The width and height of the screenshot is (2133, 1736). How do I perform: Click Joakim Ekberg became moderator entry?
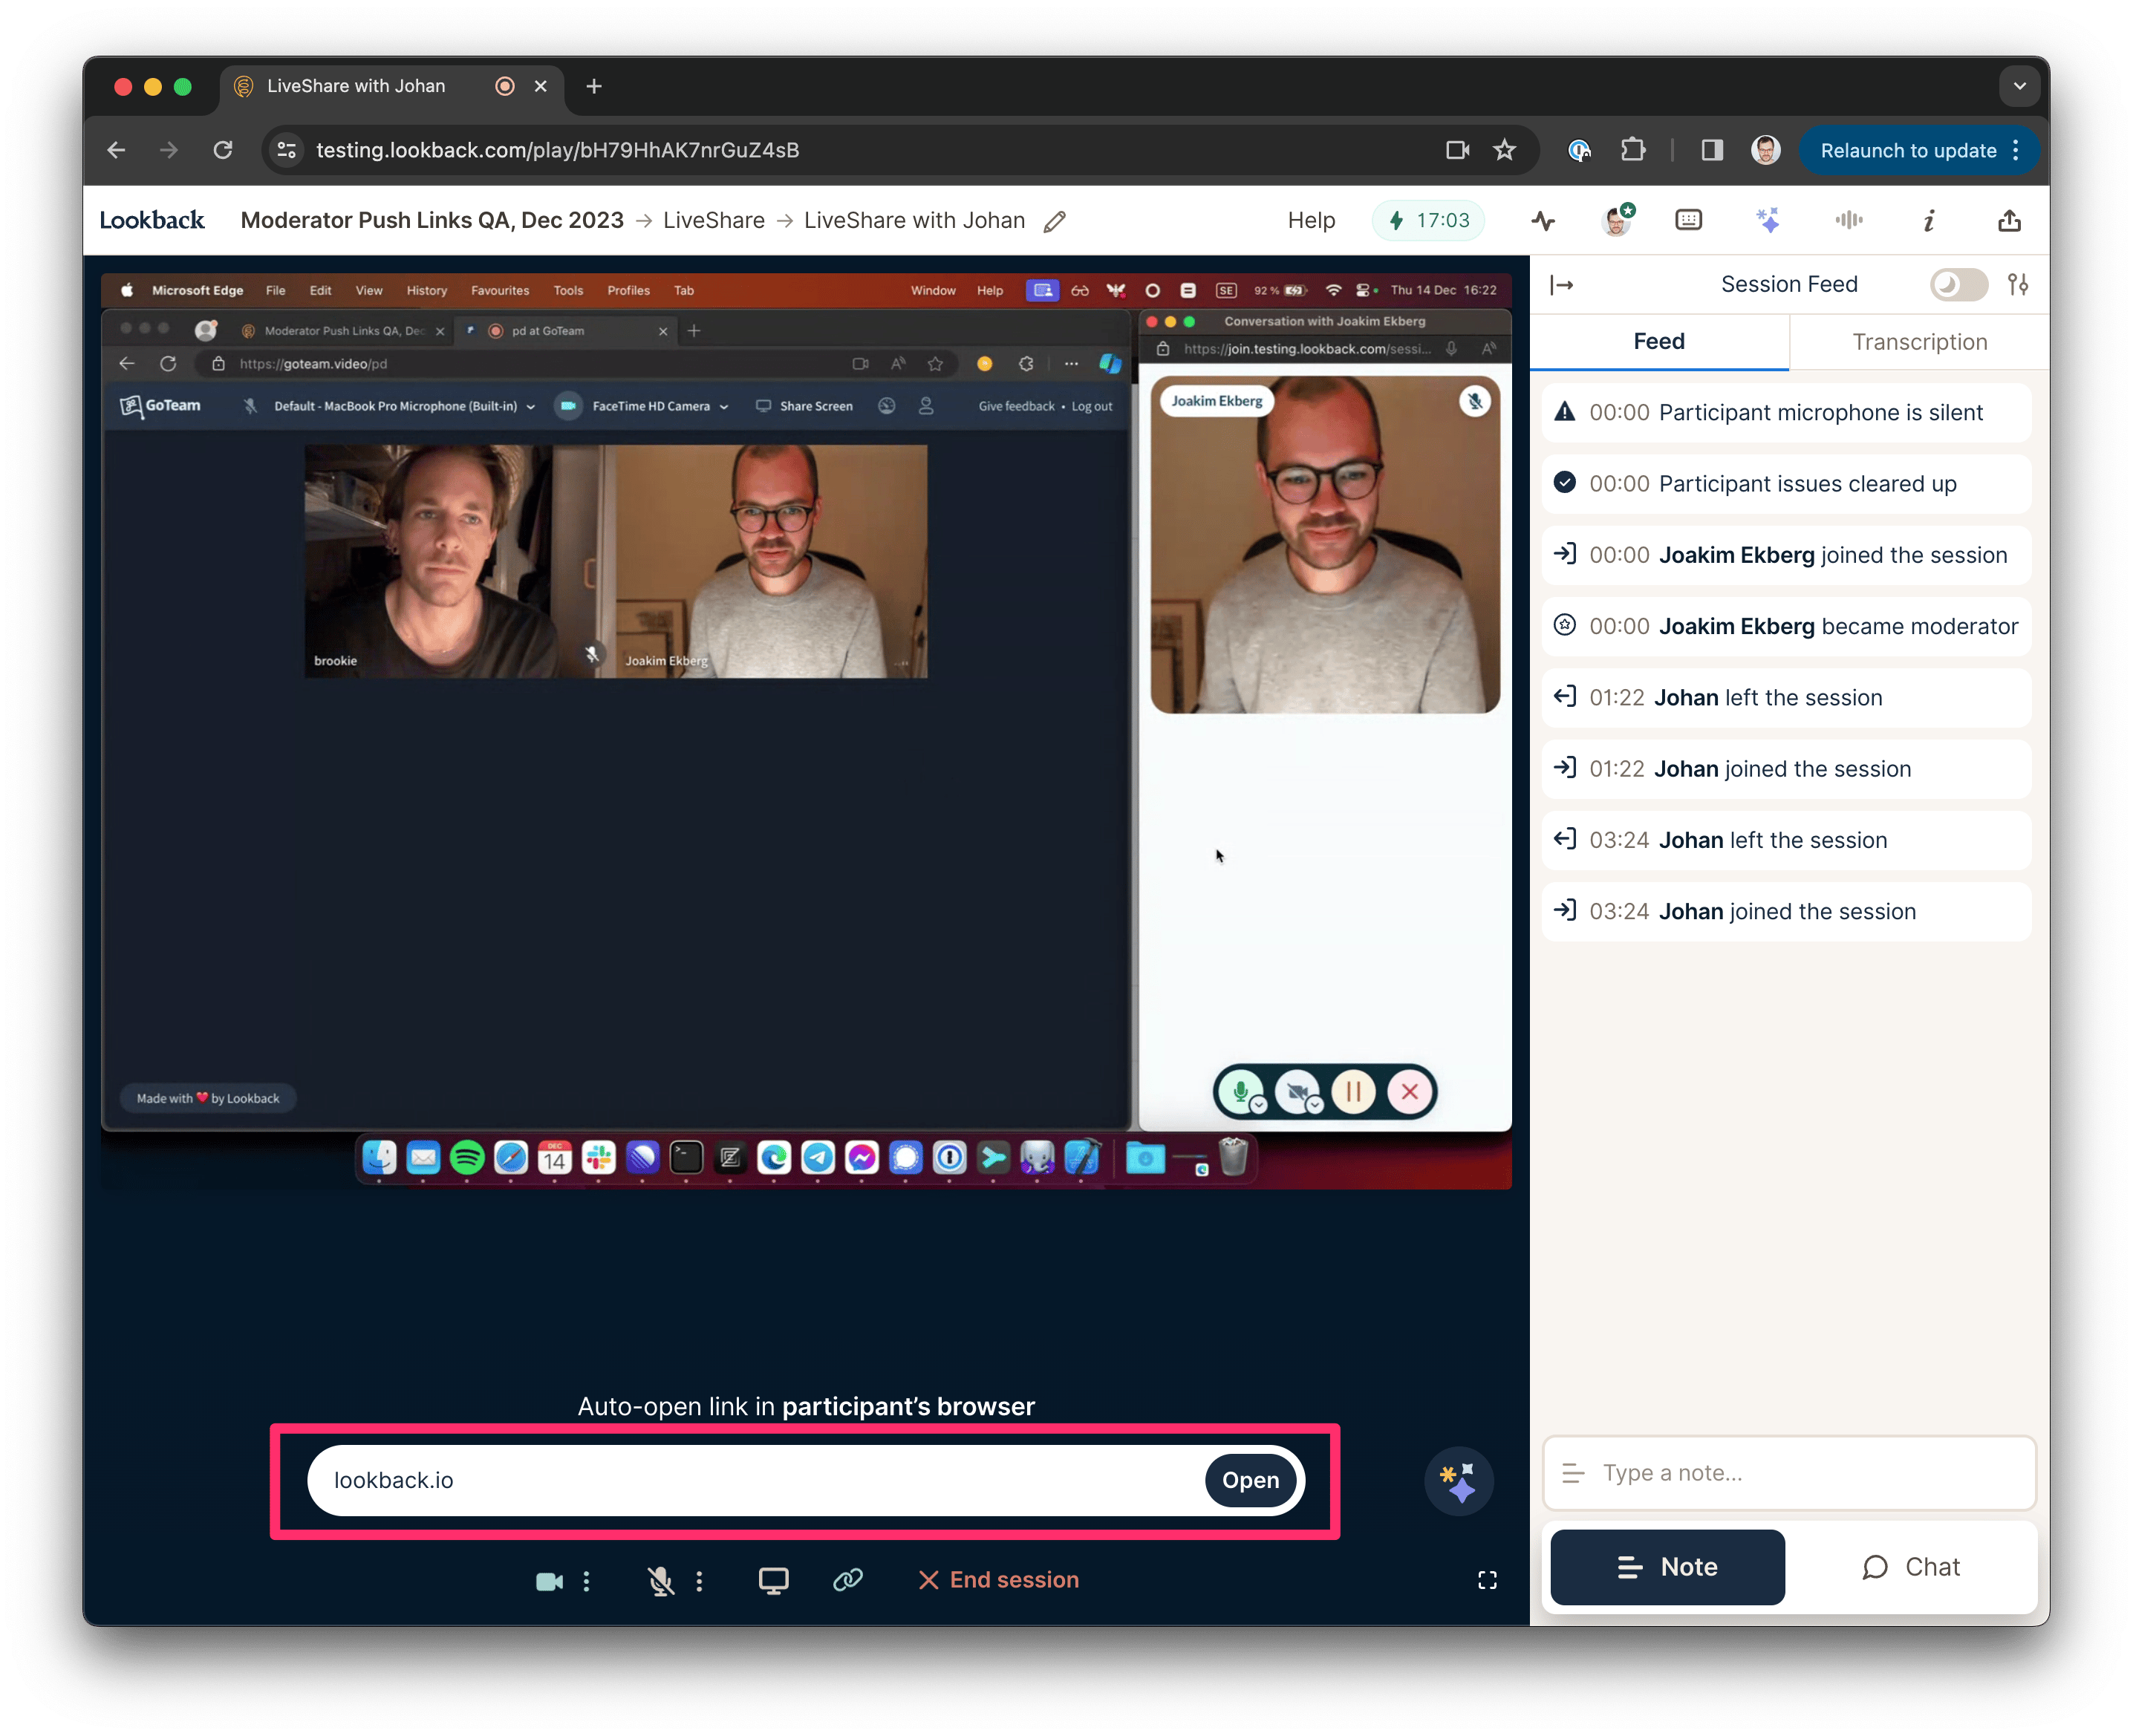1786,626
